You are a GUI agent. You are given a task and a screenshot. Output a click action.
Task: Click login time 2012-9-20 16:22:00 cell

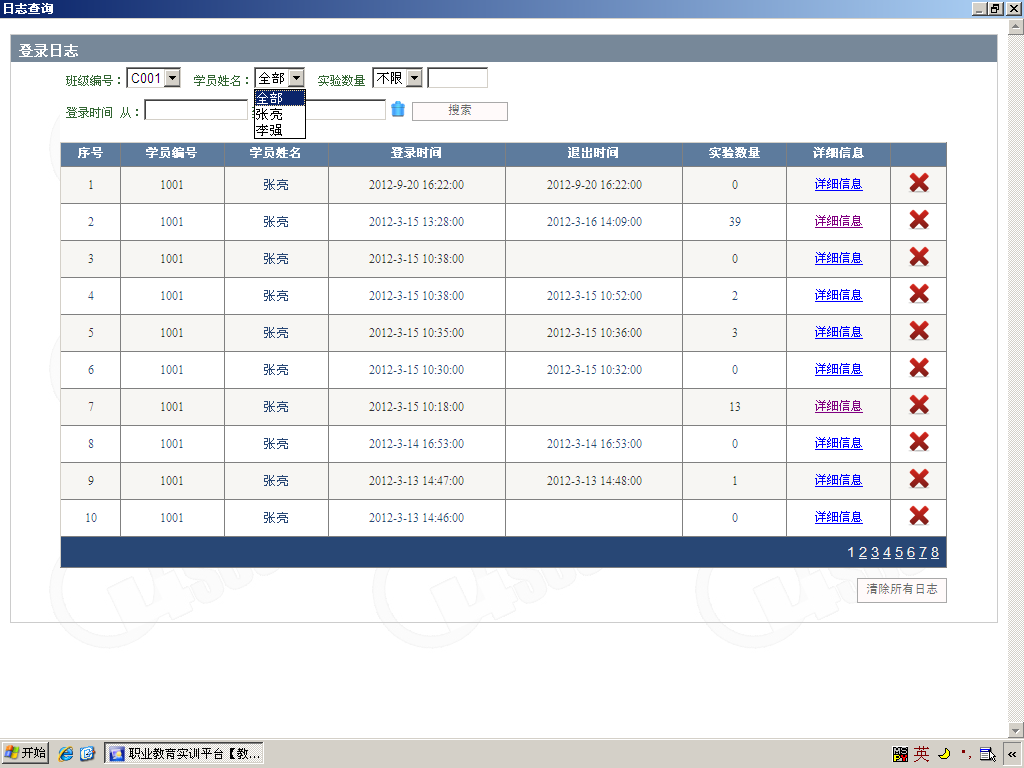point(417,185)
